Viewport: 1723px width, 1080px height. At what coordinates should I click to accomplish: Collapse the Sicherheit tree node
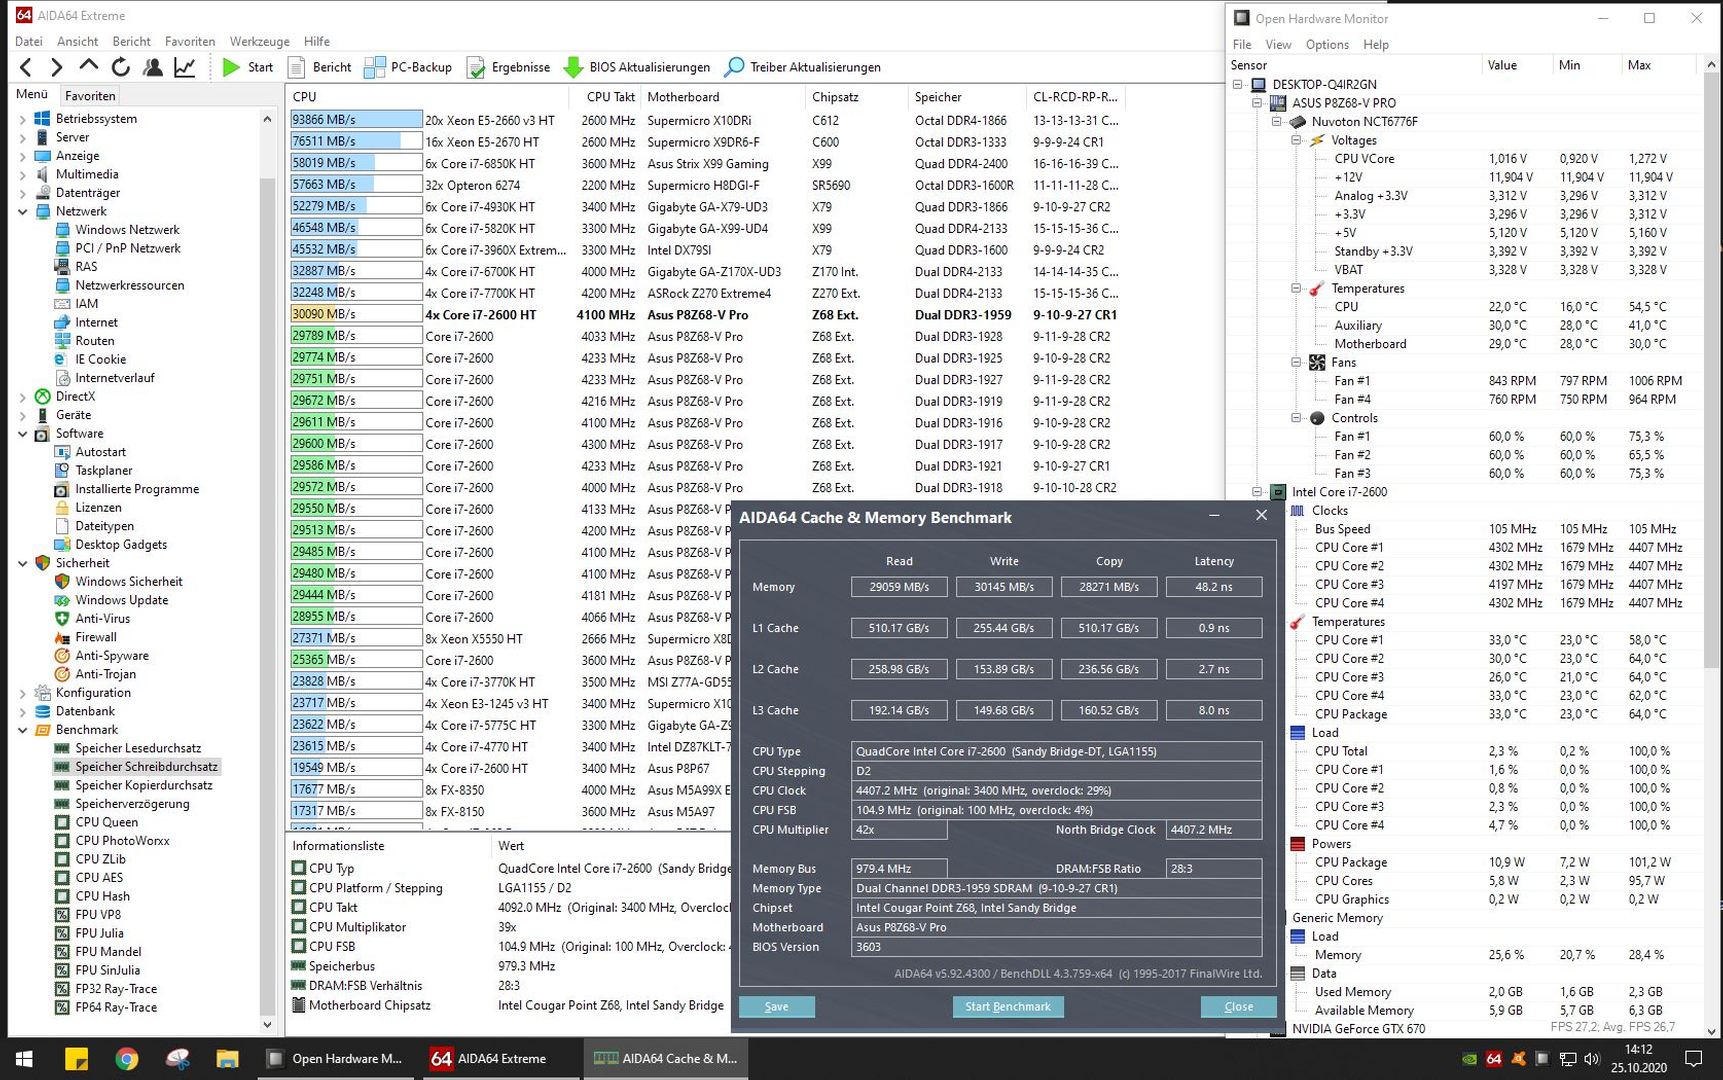click(23, 563)
